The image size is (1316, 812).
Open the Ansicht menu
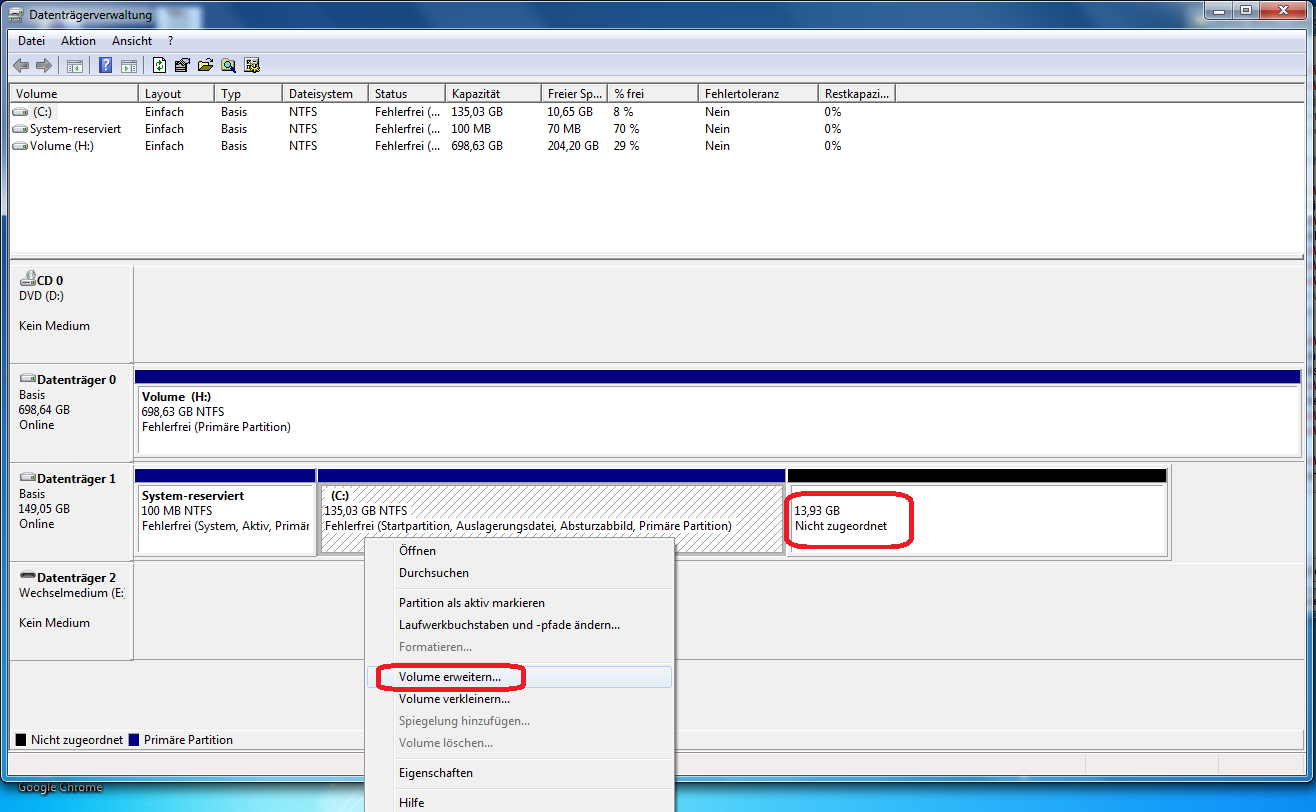coord(132,41)
